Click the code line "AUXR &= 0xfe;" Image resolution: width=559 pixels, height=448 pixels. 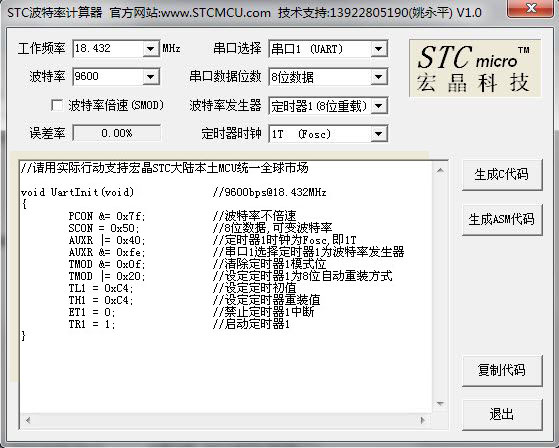click(107, 252)
